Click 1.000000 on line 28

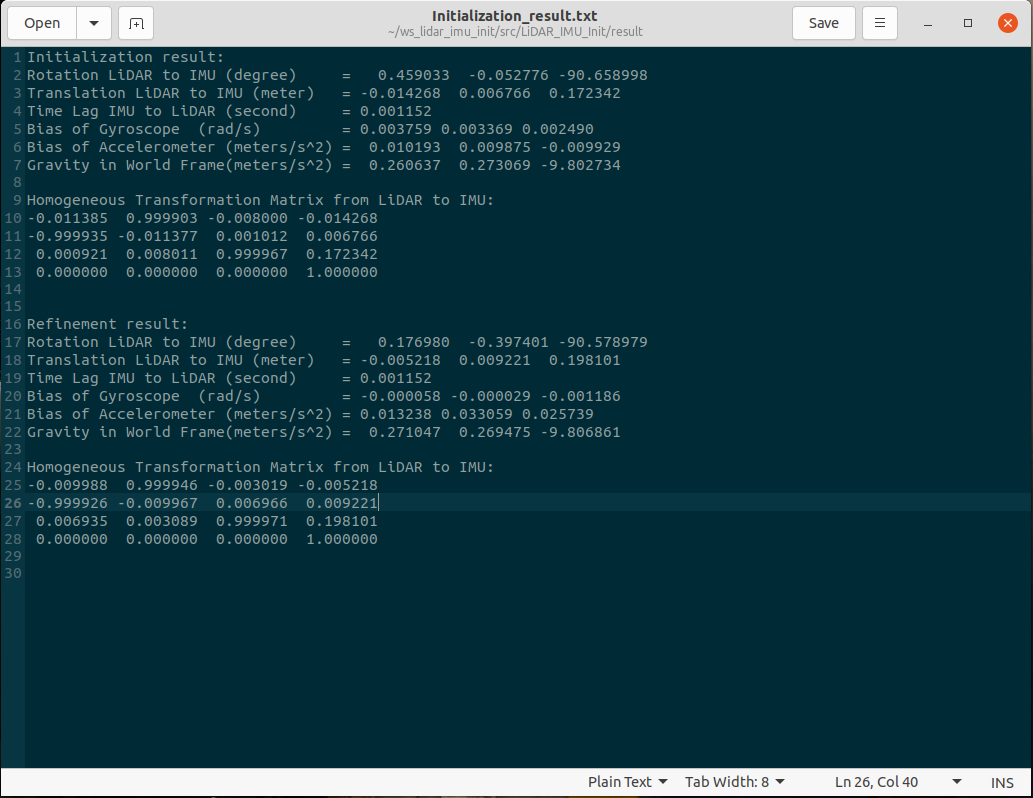coord(342,539)
